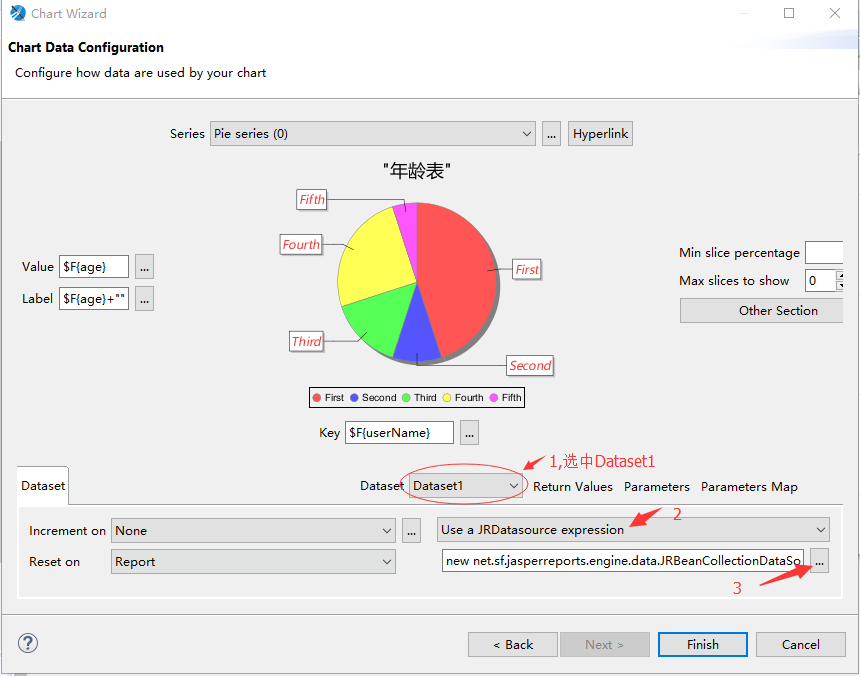
Task: Open the help question mark icon
Action: point(28,643)
